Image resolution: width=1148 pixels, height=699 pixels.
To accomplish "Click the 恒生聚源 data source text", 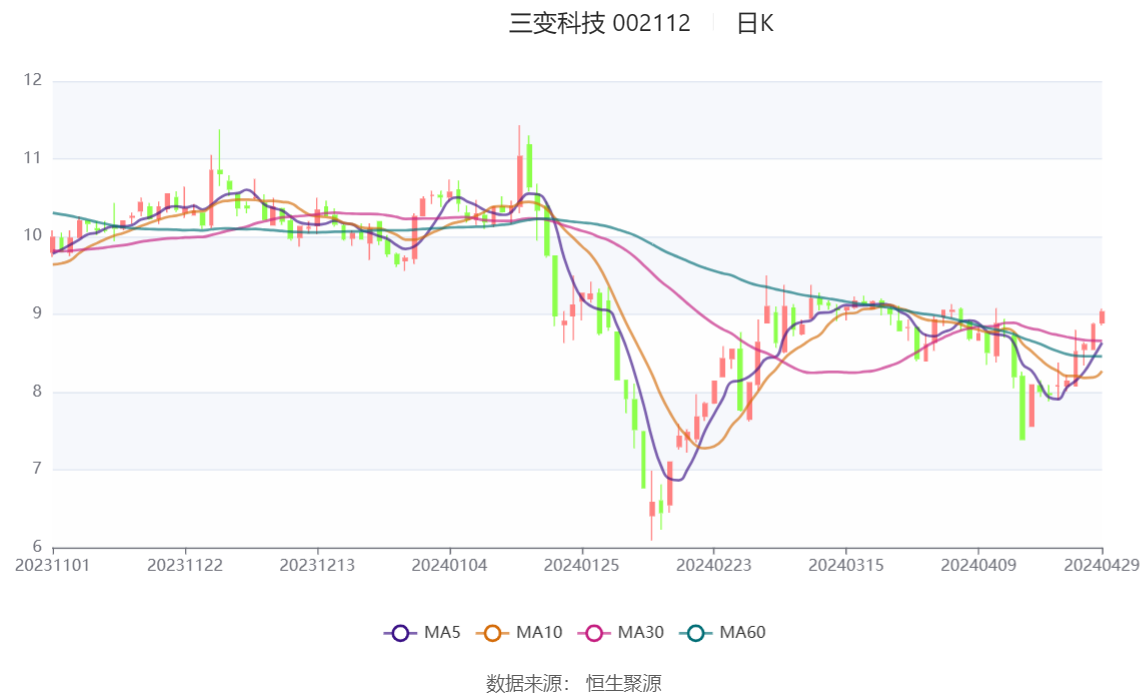I will pos(624,684).
